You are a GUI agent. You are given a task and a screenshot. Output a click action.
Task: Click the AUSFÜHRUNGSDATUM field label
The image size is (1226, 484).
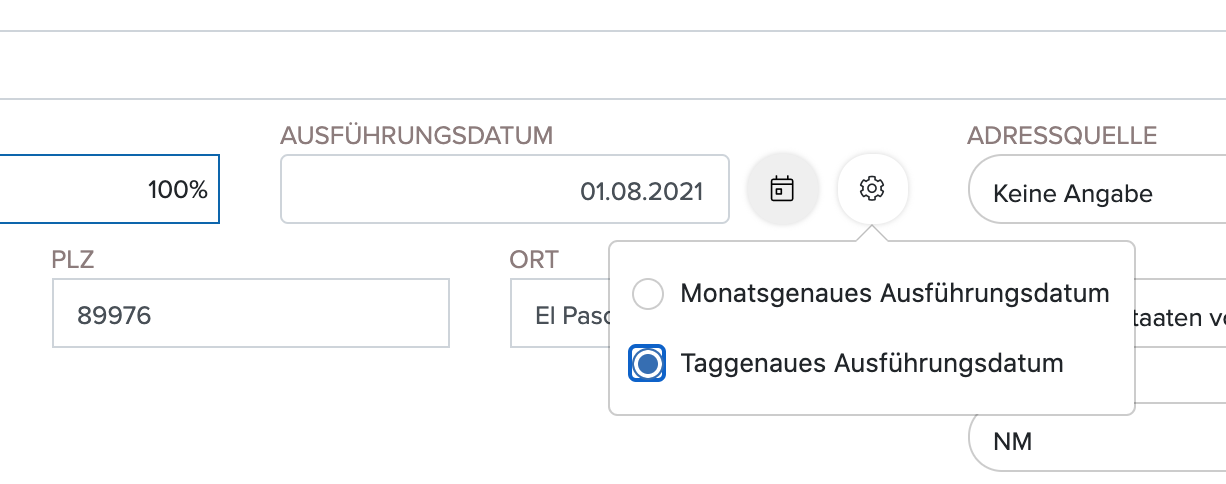coord(417,136)
